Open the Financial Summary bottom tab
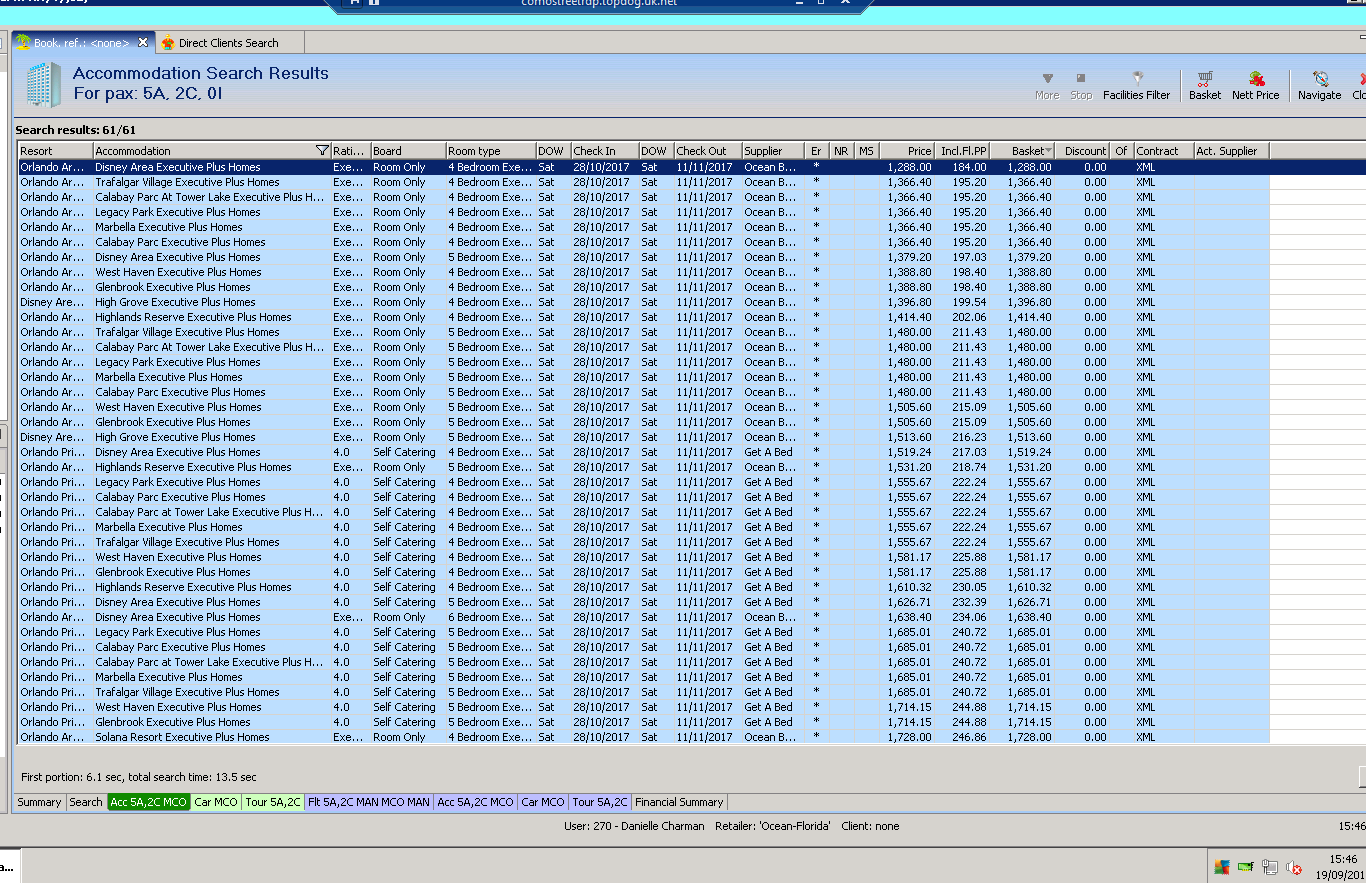1366x883 pixels. [x=678, y=802]
